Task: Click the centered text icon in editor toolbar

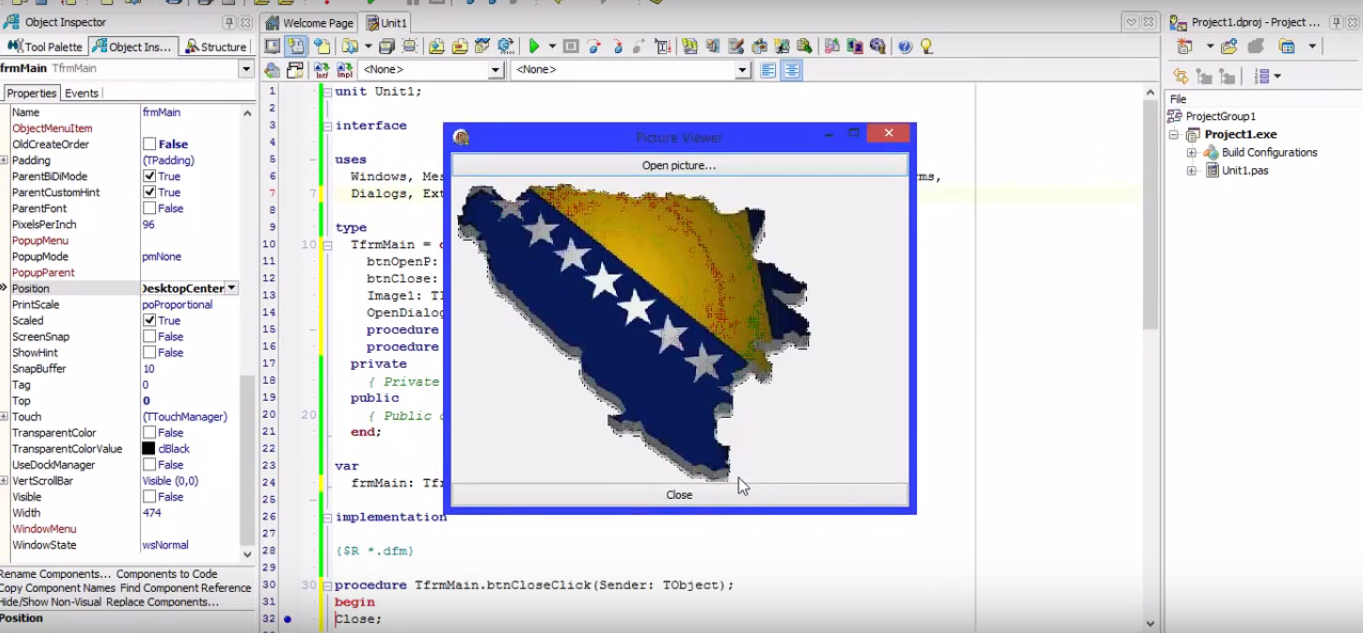Action: 792,70
